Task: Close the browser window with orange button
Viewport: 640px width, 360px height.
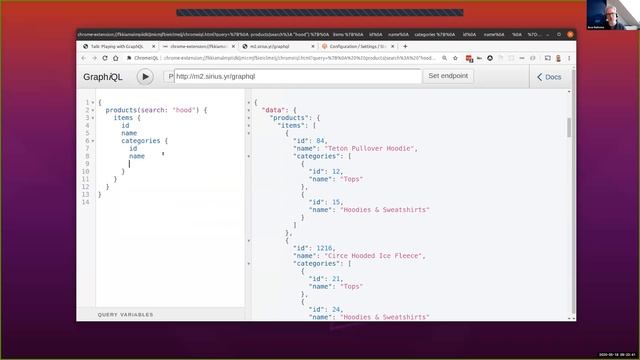Action: [x=570, y=35]
